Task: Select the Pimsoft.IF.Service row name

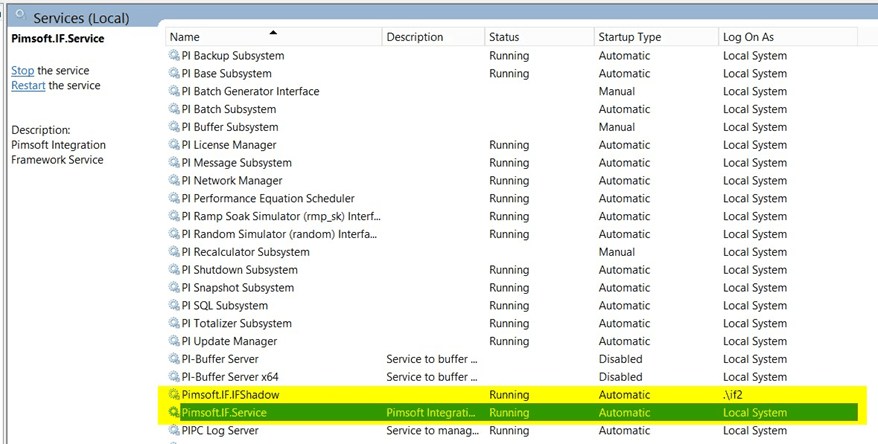Action: [x=224, y=413]
